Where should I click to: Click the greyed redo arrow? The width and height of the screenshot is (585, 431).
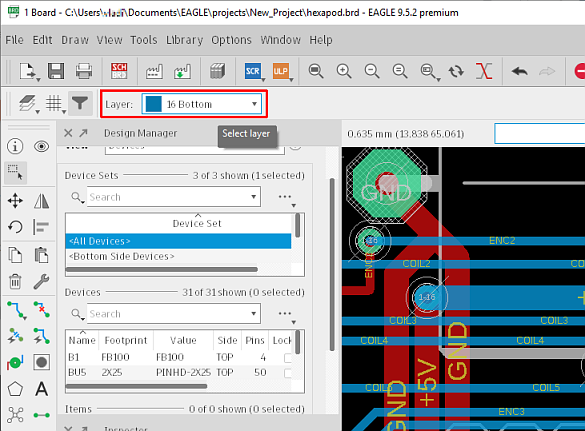pos(547,71)
